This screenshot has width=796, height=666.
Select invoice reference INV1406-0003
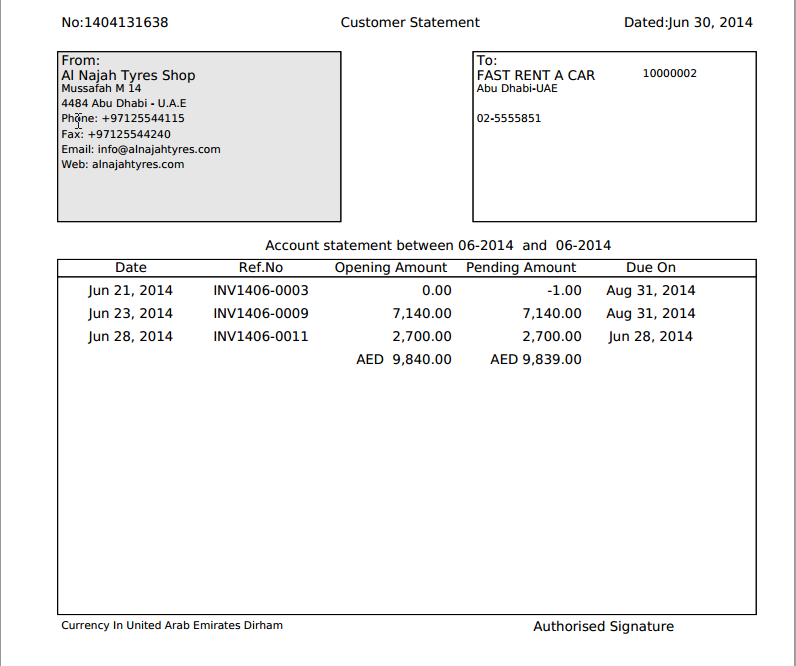tap(261, 290)
